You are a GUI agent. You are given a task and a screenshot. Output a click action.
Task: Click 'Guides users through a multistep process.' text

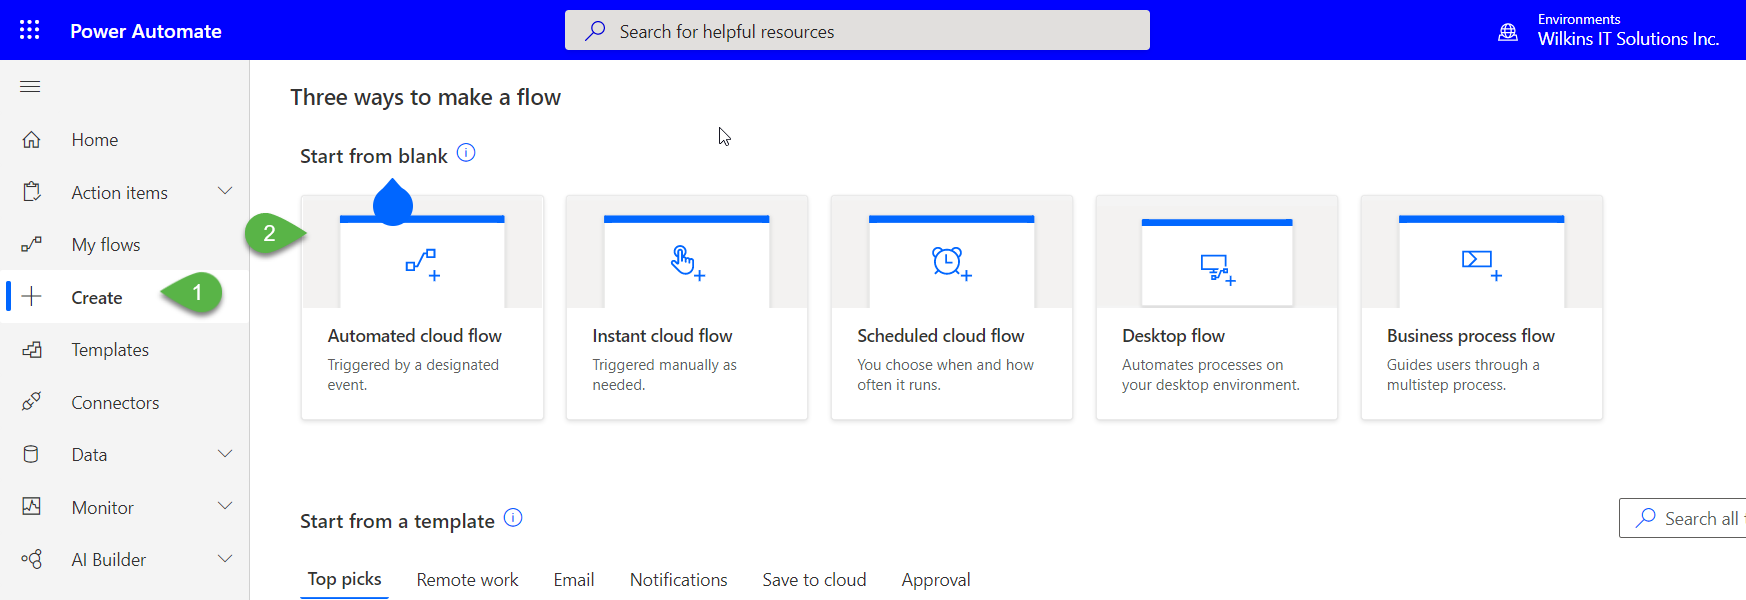(1463, 375)
